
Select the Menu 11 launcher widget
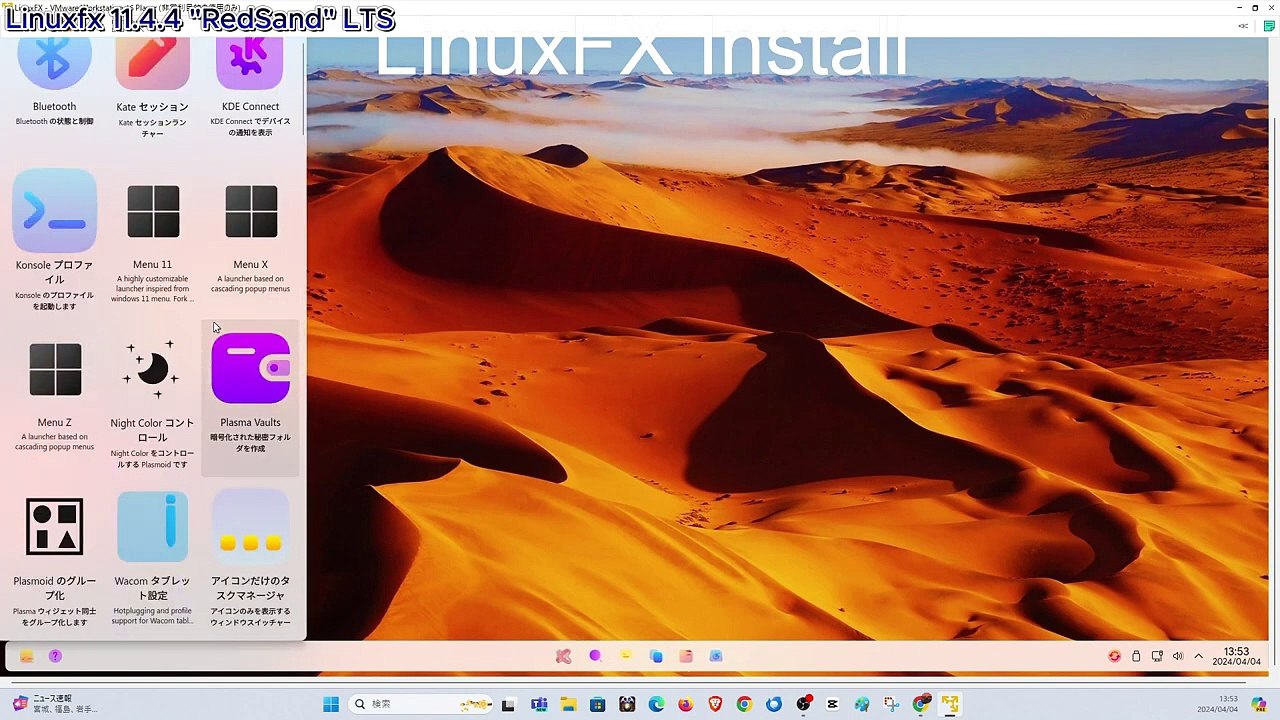152,240
